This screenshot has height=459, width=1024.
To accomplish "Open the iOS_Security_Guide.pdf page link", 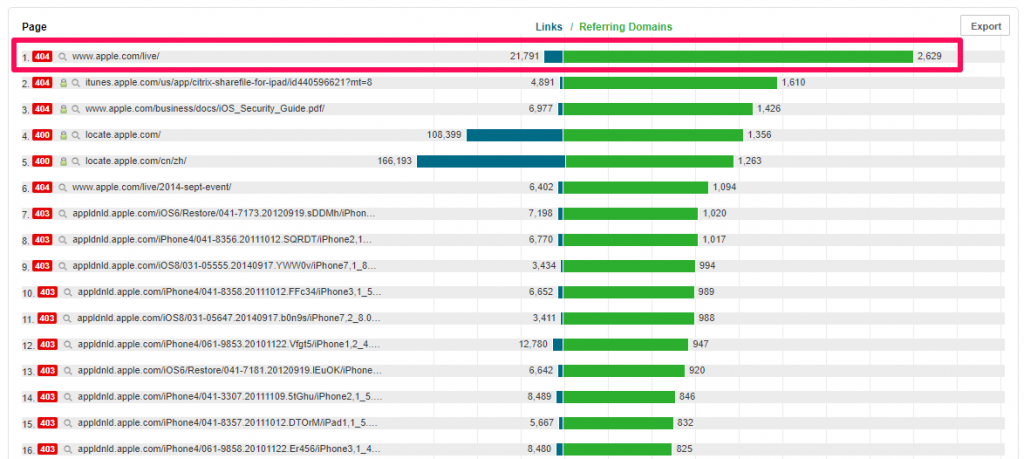I will [205, 109].
